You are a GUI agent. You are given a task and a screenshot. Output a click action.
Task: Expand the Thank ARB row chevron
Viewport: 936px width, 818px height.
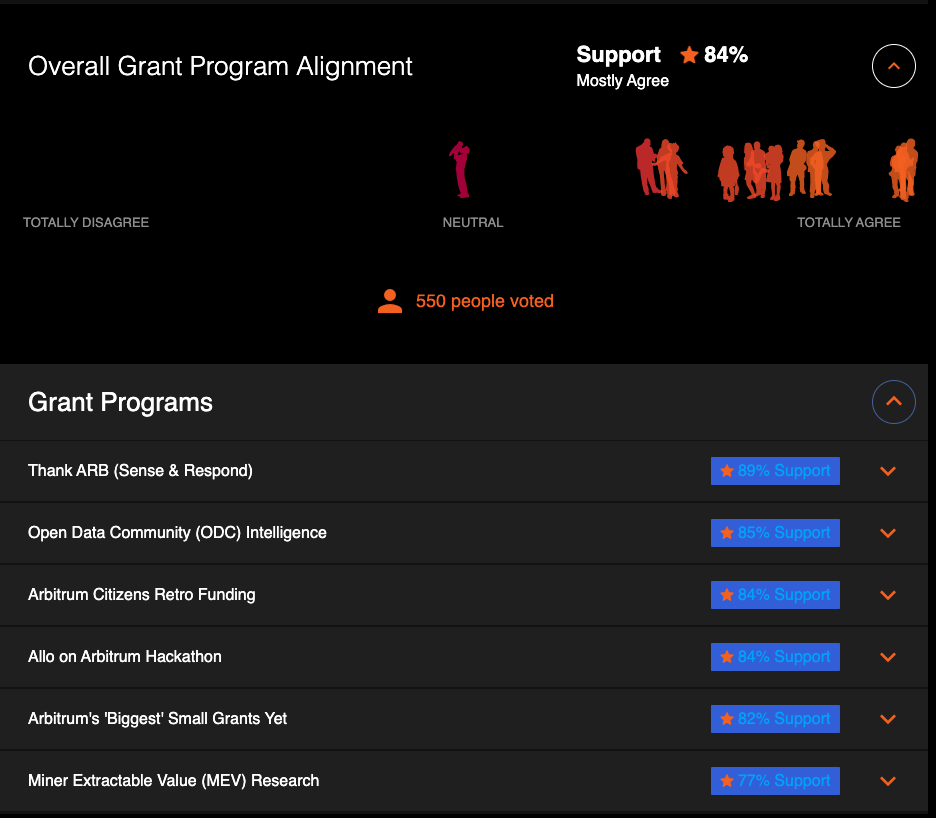pyautogui.click(x=888, y=471)
